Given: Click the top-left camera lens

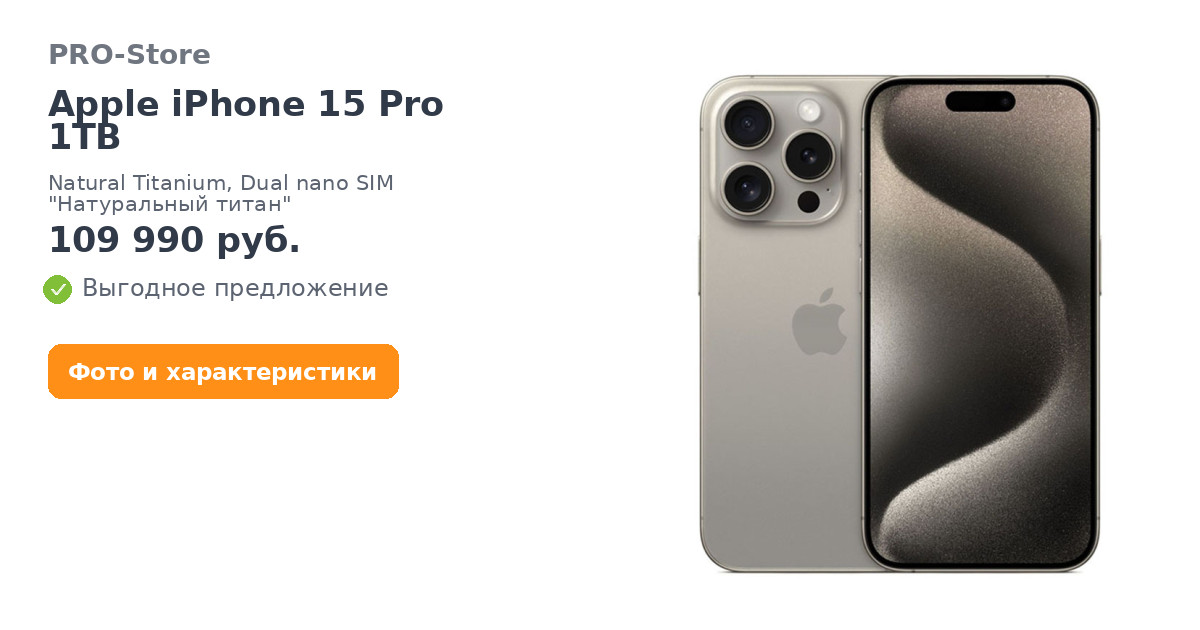Looking at the screenshot, I should tap(747, 124).
